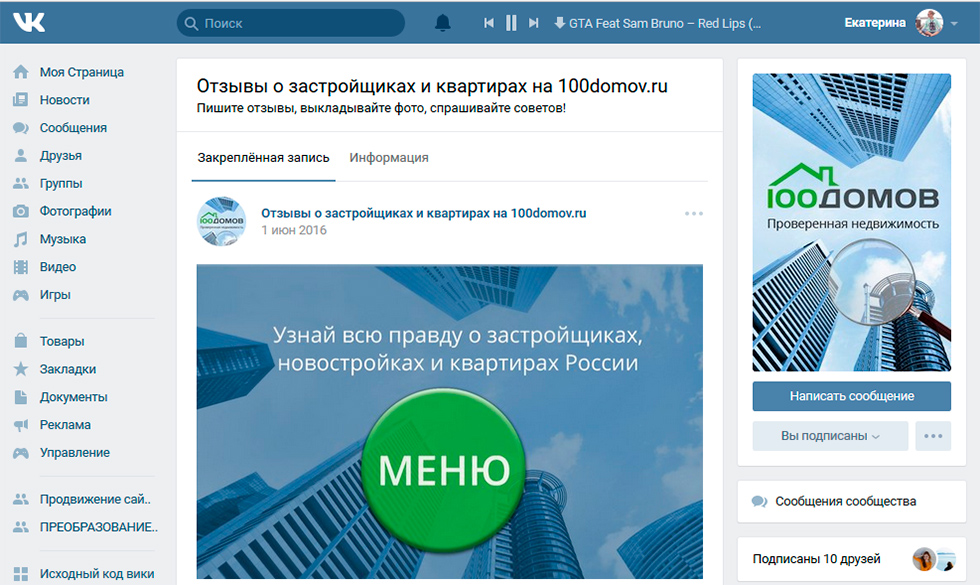Open the pinned post's three-dot options menu
Screen dimensions: 980x585
point(694,214)
